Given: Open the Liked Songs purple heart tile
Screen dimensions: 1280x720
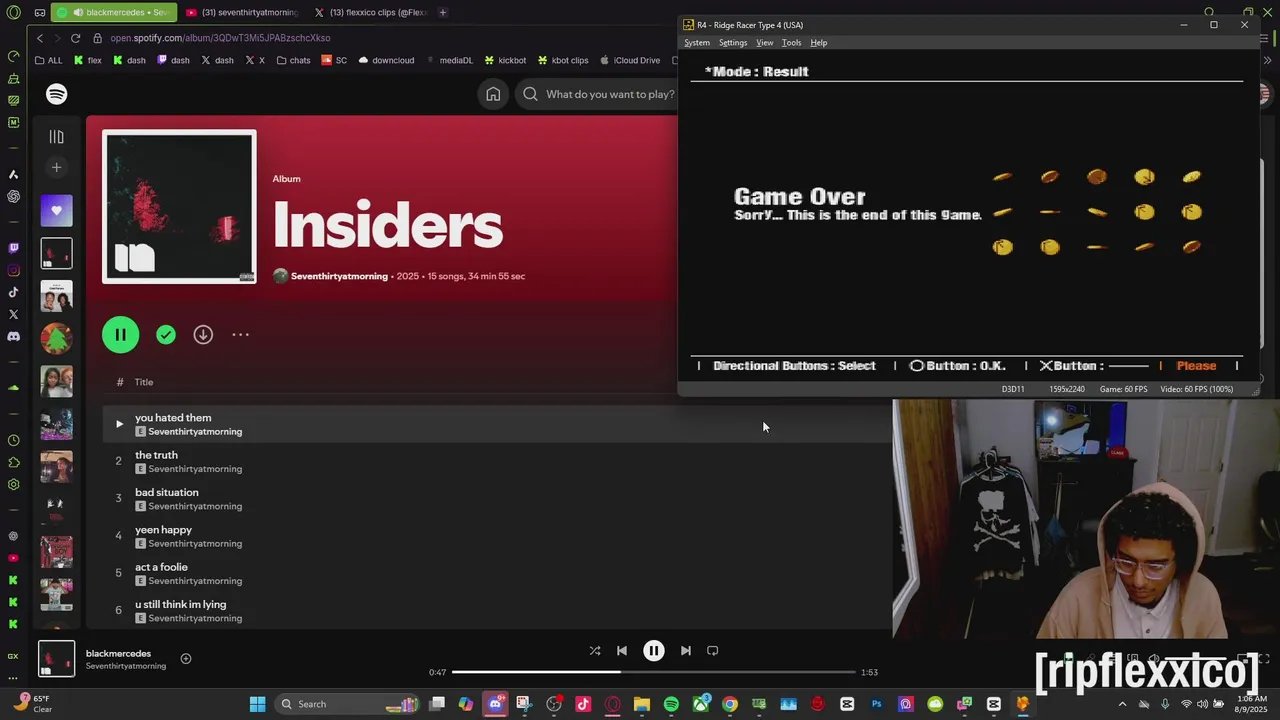Looking at the screenshot, I should (x=56, y=211).
